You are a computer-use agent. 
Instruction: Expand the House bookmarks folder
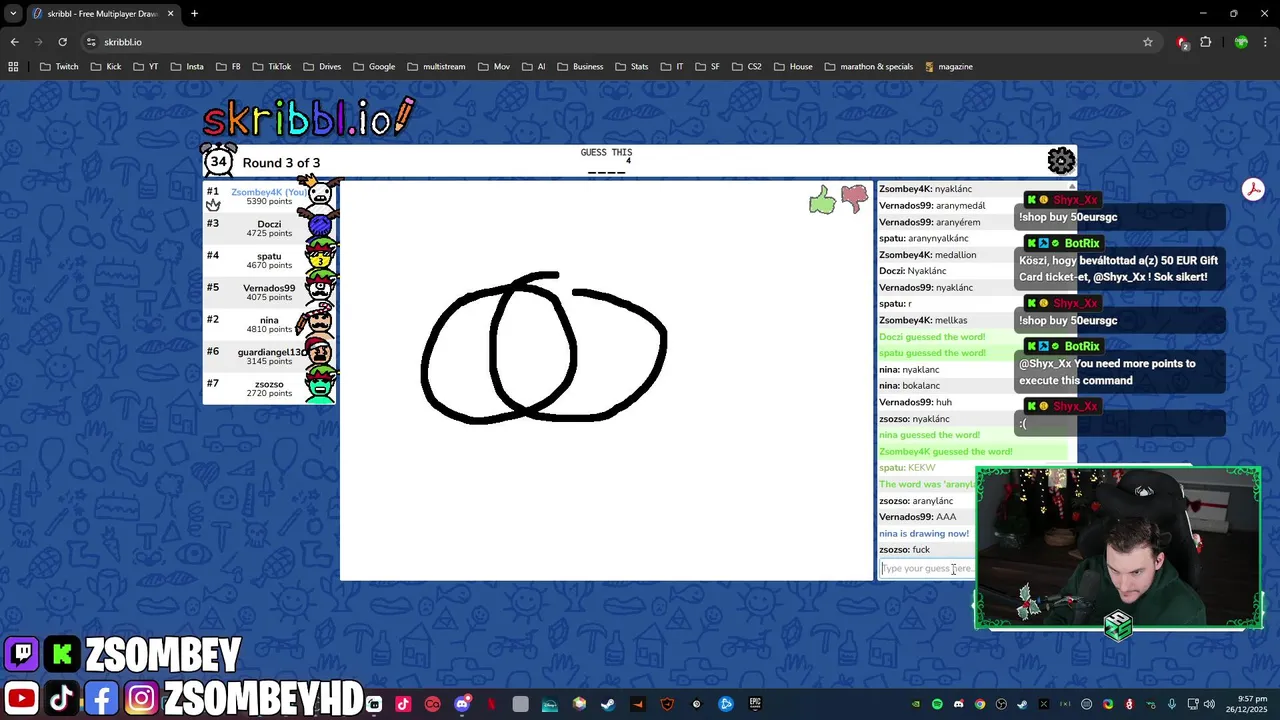(791, 67)
